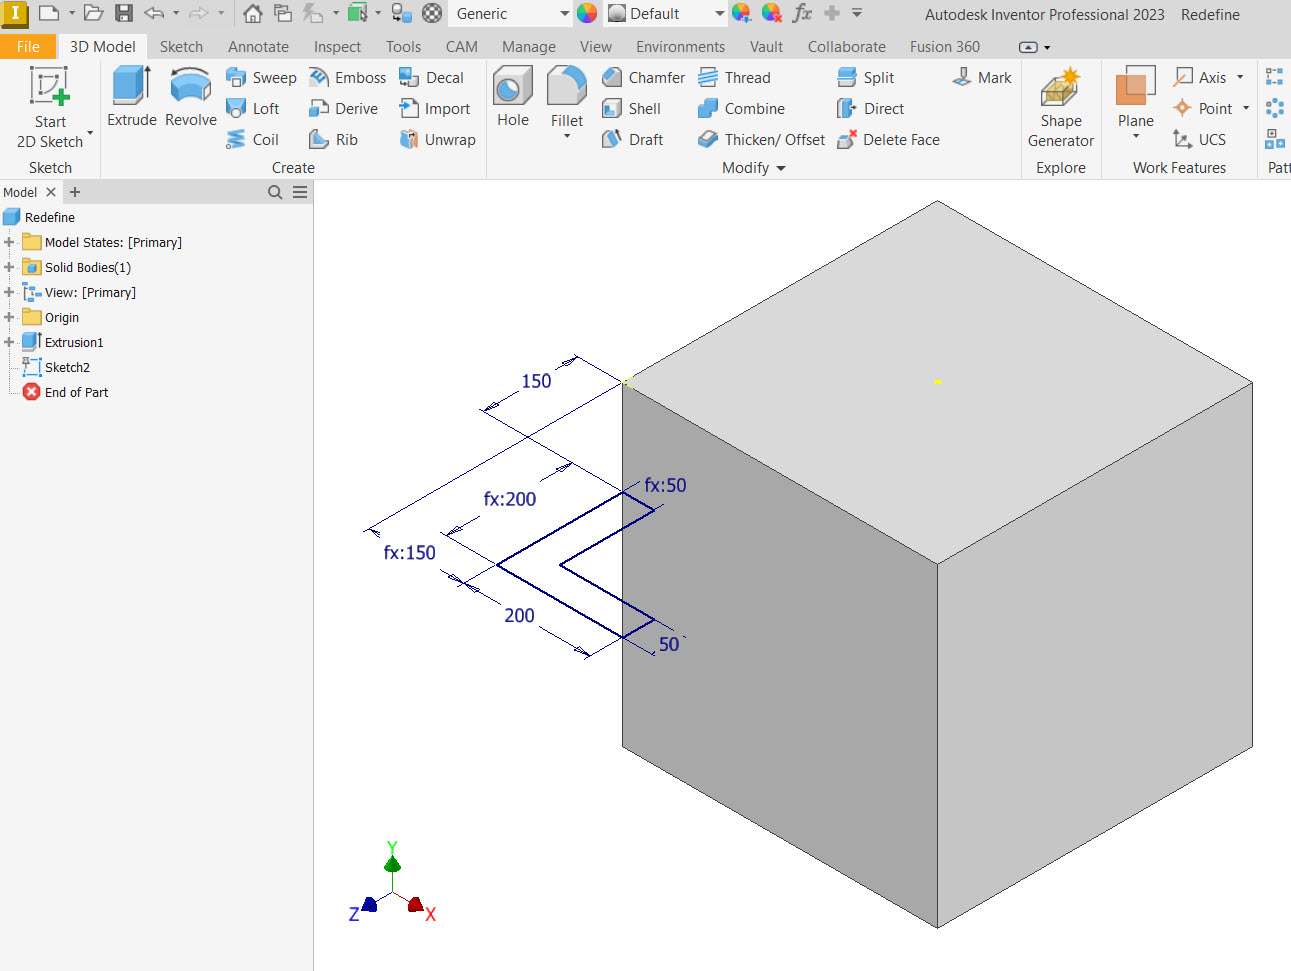This screenshot has height=971, width=1291.
Task: Open the Generic material dropdown
Action: pos(564,14)
